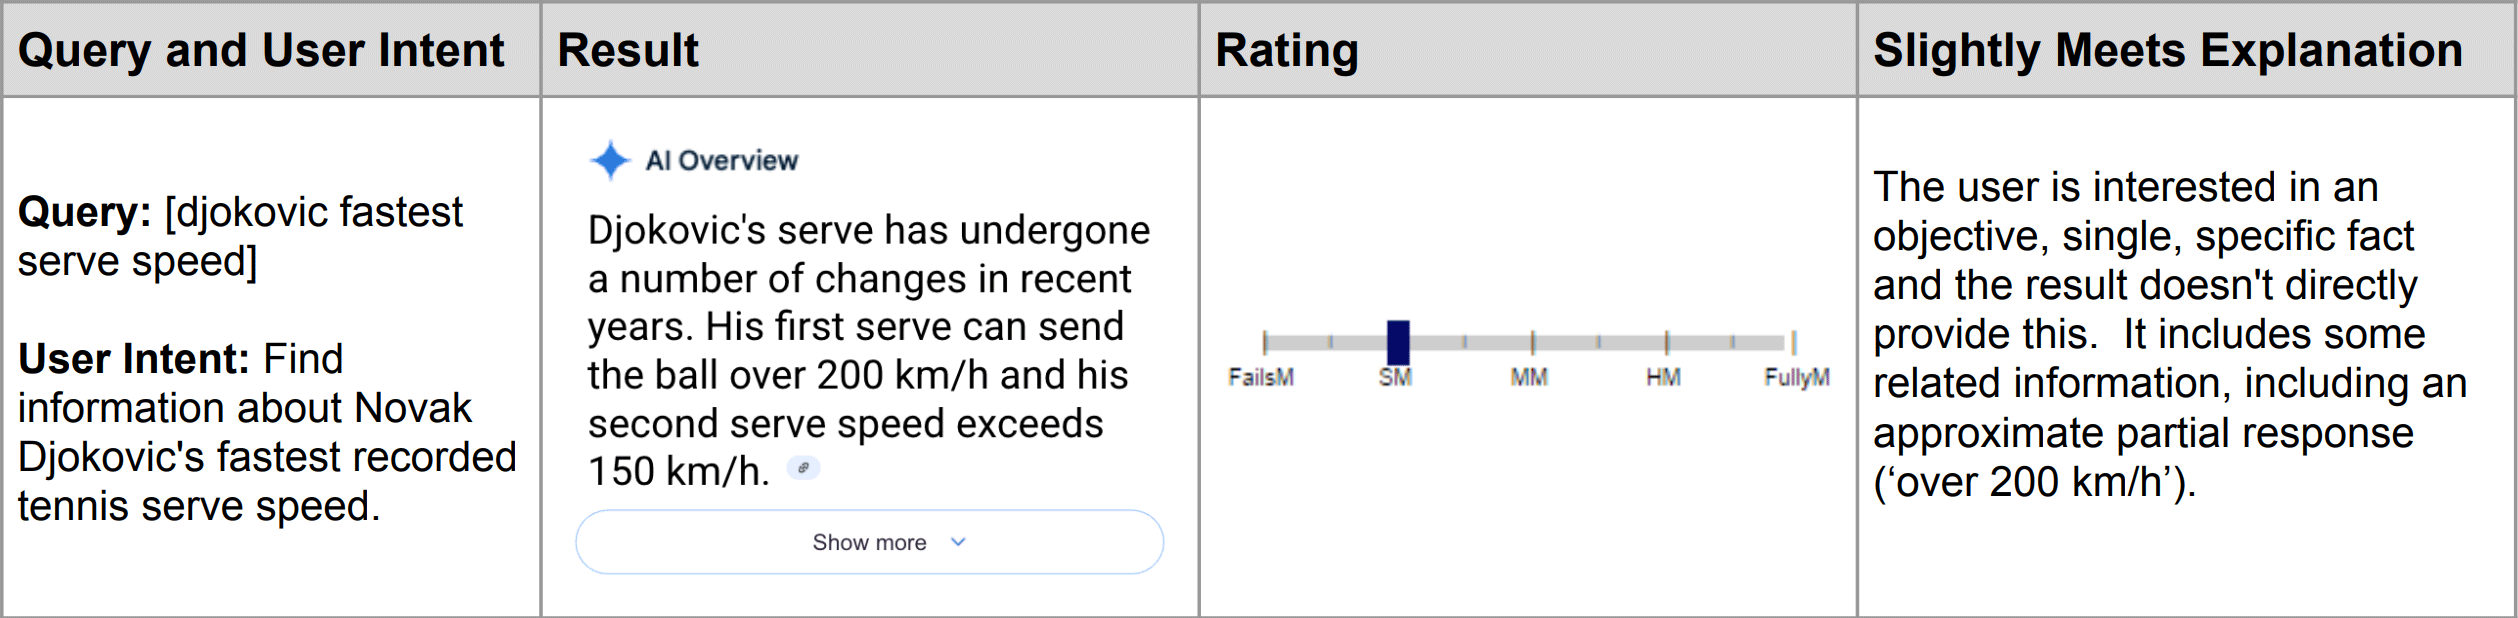Click the dark blue rating slider handle
Viewport: 2518px width, 618px height.
pyautogui.click(x=1397, y=342)
